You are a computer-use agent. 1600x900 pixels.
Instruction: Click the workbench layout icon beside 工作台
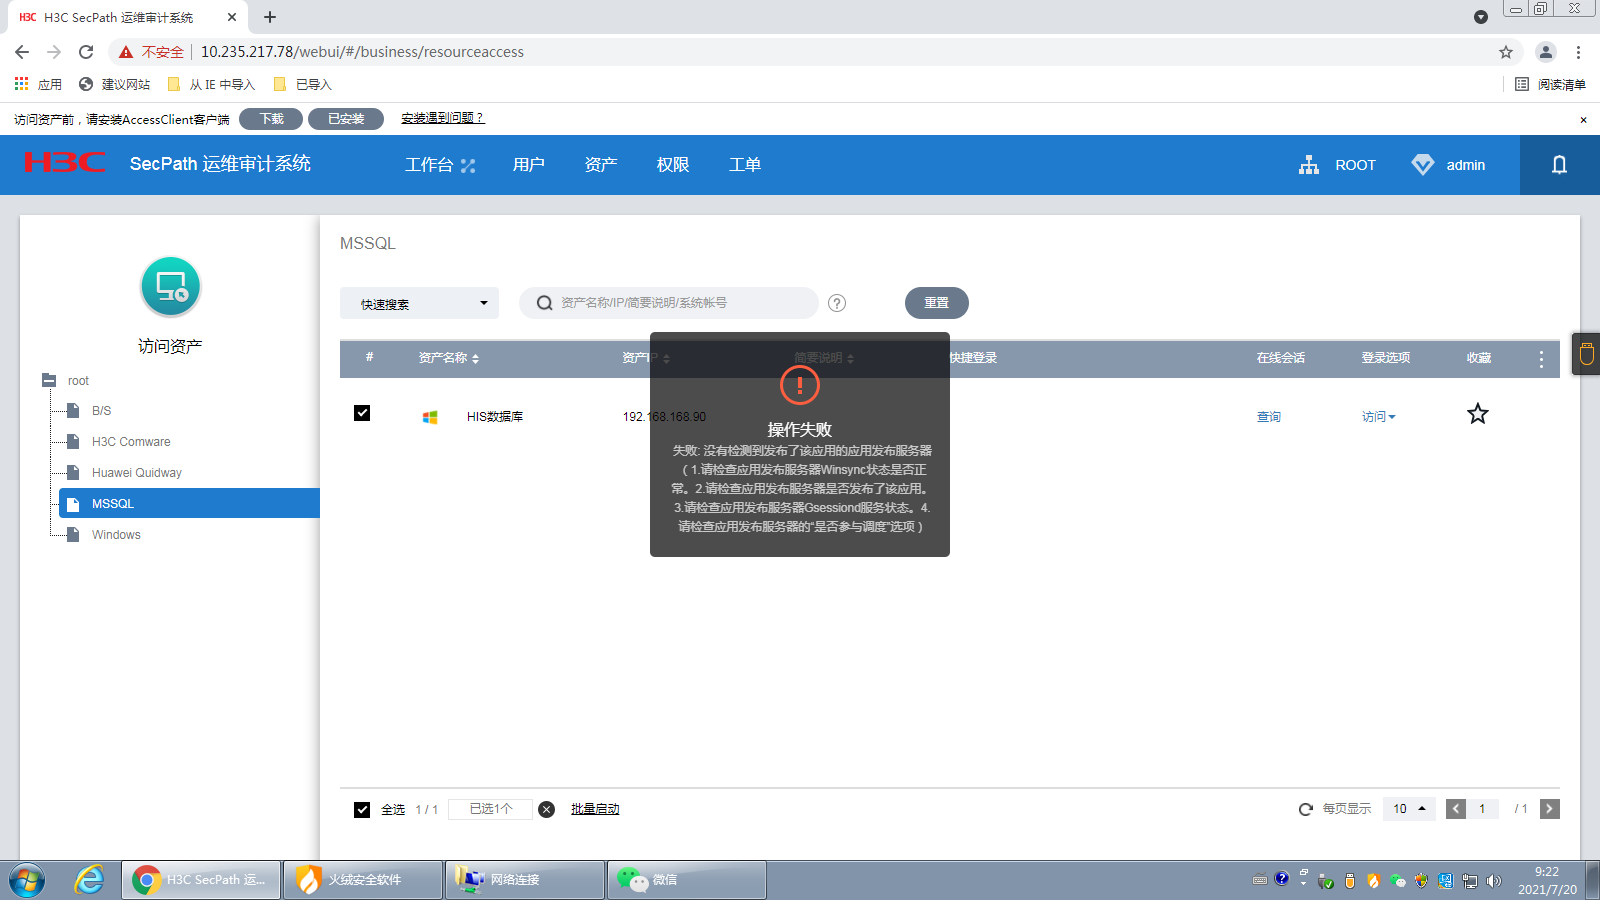[468, 165]
